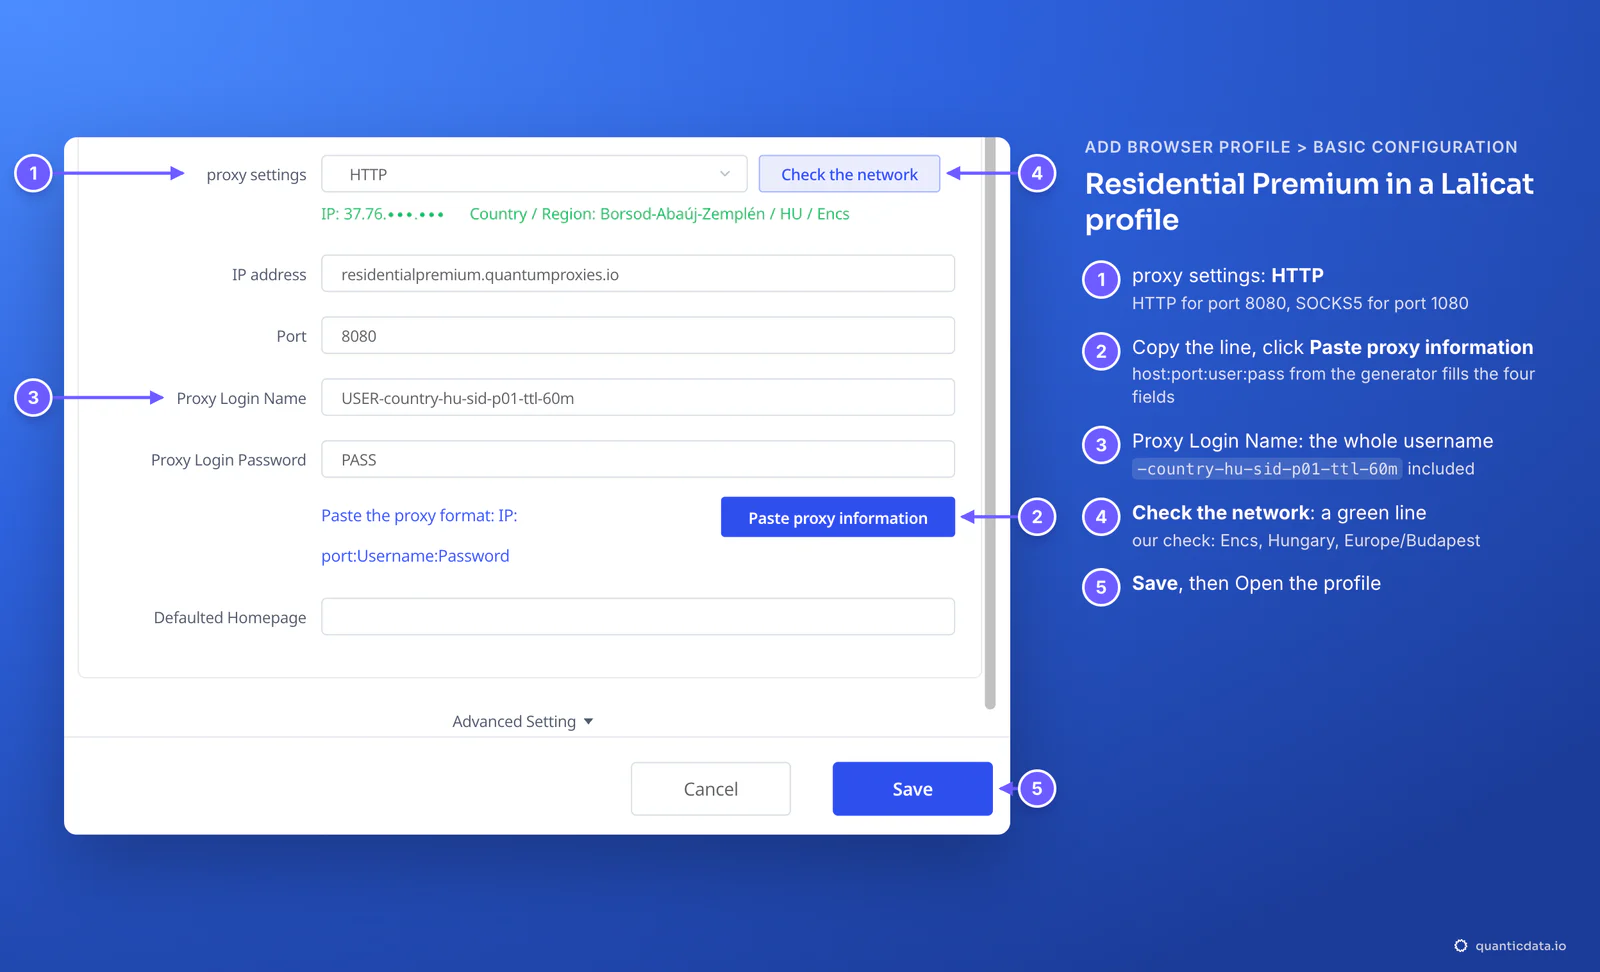The width and height of the screenshot is (1600, 972).
Task: Click the Cancel button
Action: (711, 789)
